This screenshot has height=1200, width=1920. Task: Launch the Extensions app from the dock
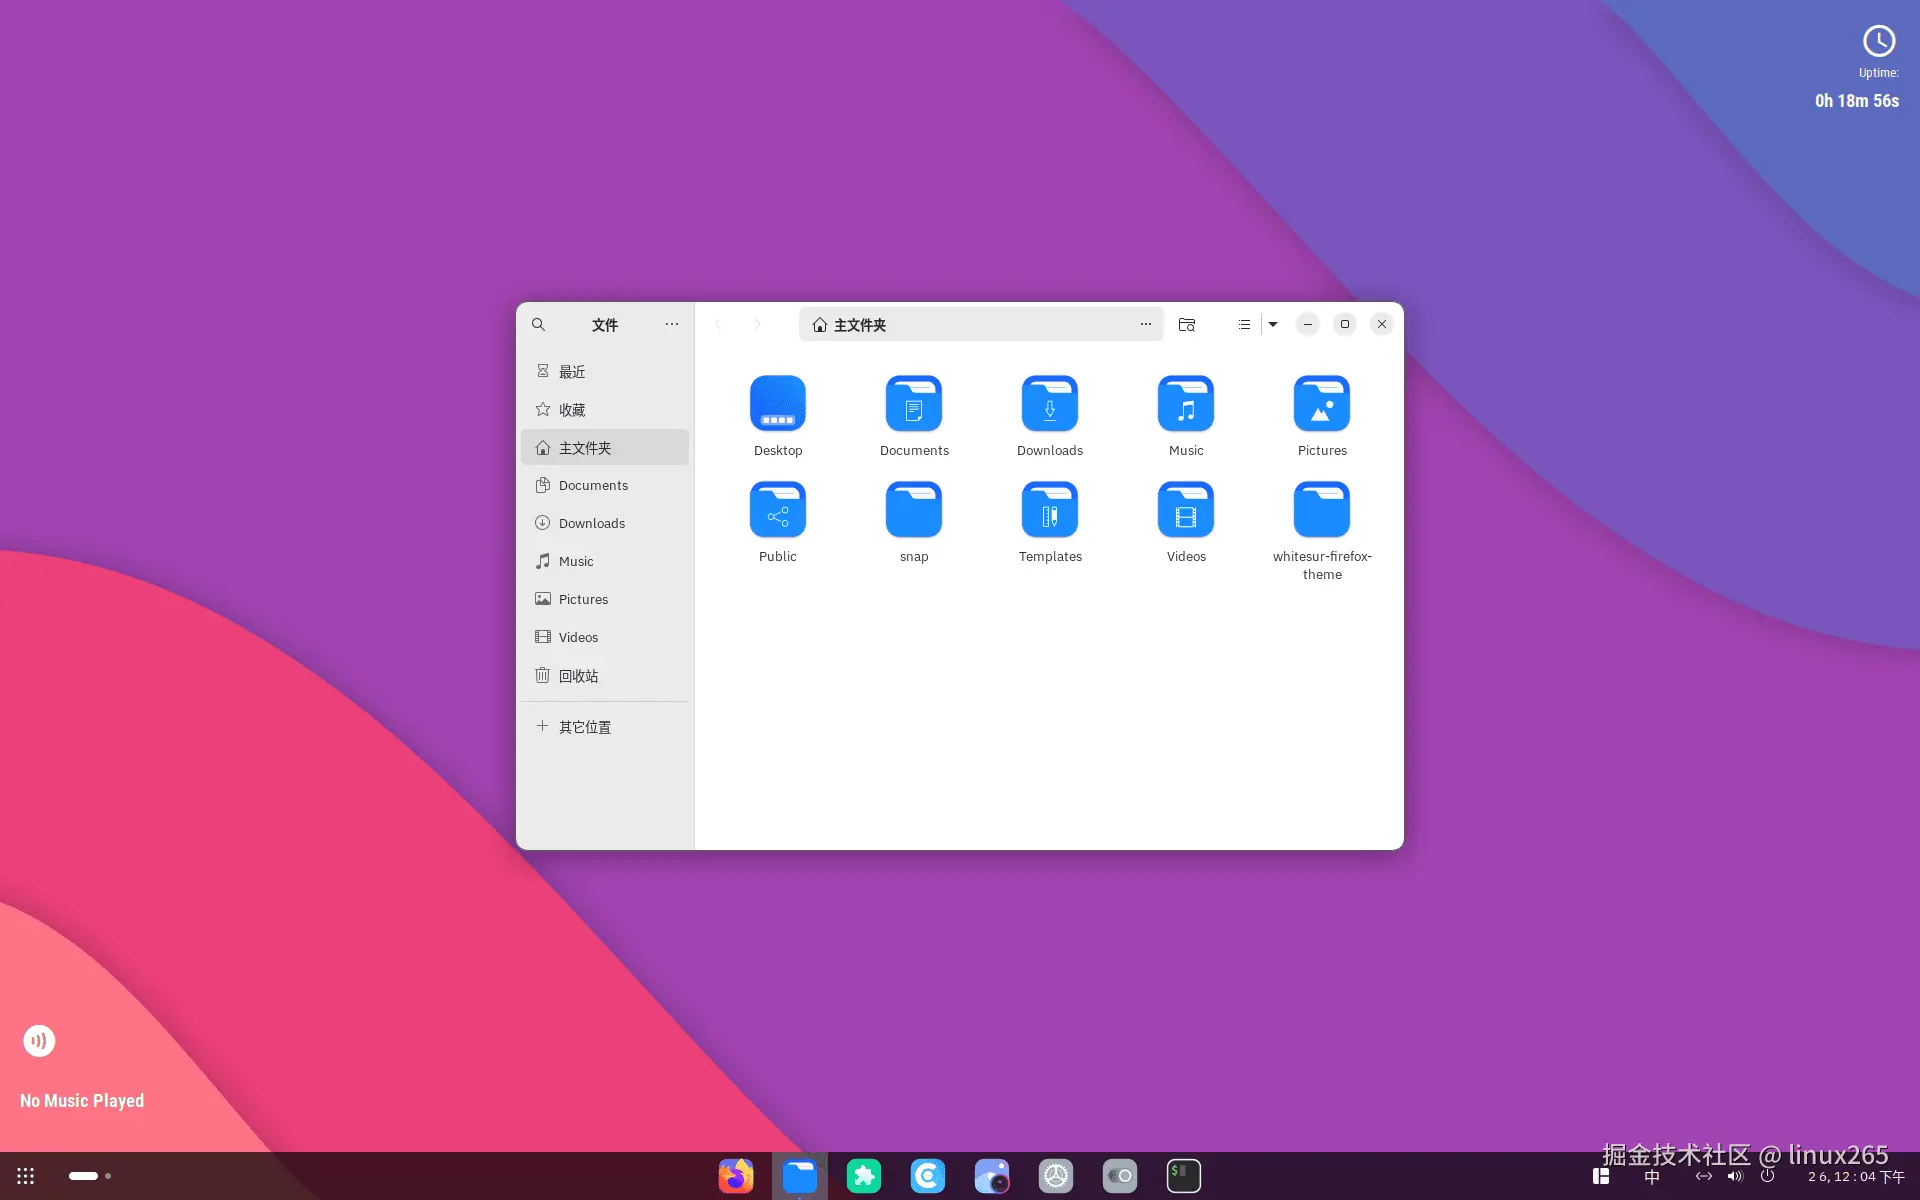pos(864,1175)
